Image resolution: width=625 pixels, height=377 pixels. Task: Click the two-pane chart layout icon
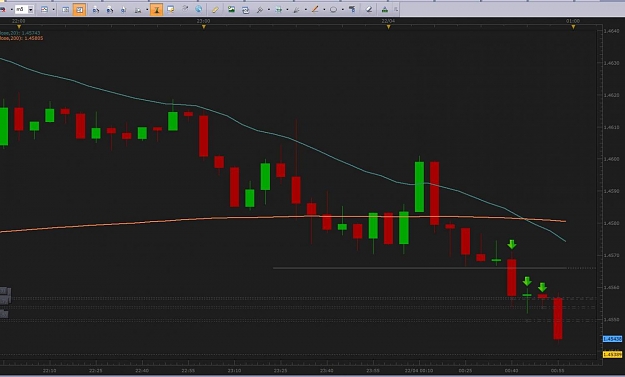pyautogui.click(x=66, y=9)
